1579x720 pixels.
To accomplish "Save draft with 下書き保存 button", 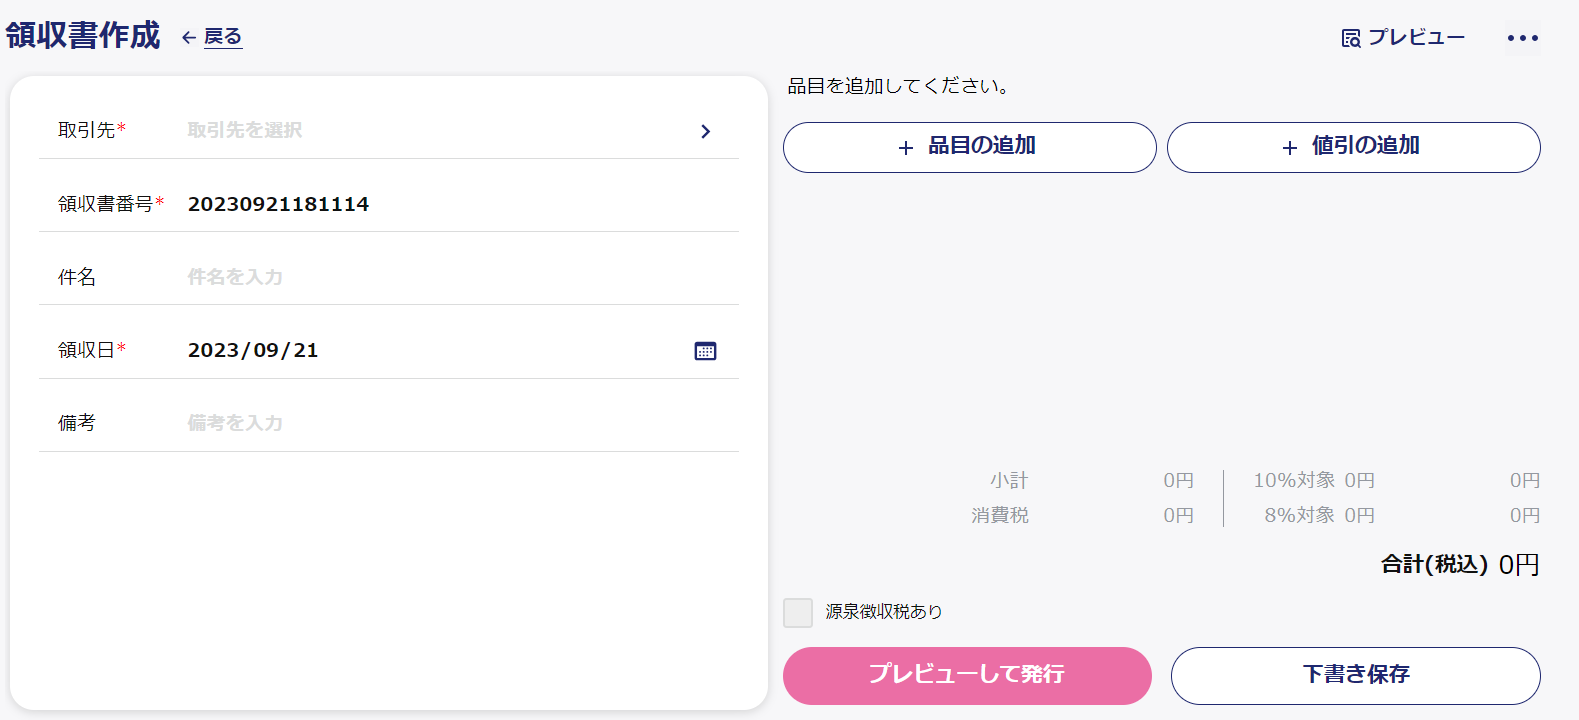I will pyautogui.click(x=1355, y=675).
